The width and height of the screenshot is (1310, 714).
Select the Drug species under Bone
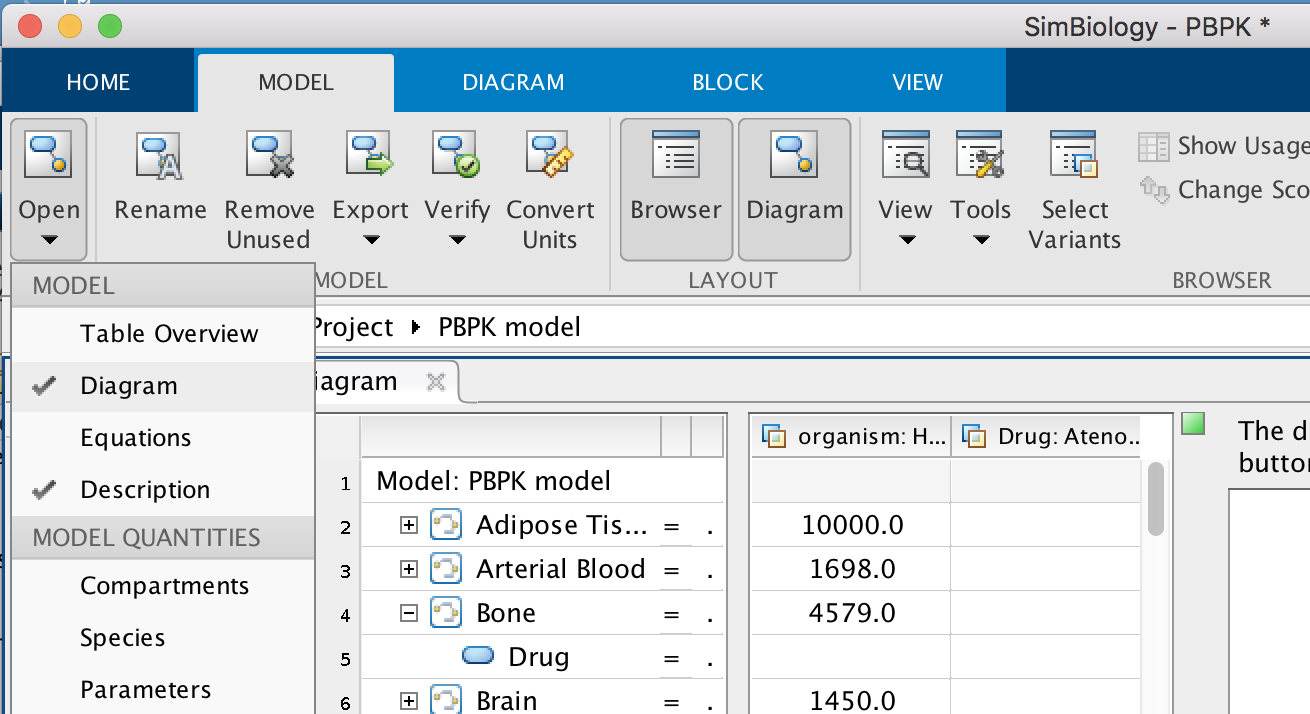click(538, 657)
